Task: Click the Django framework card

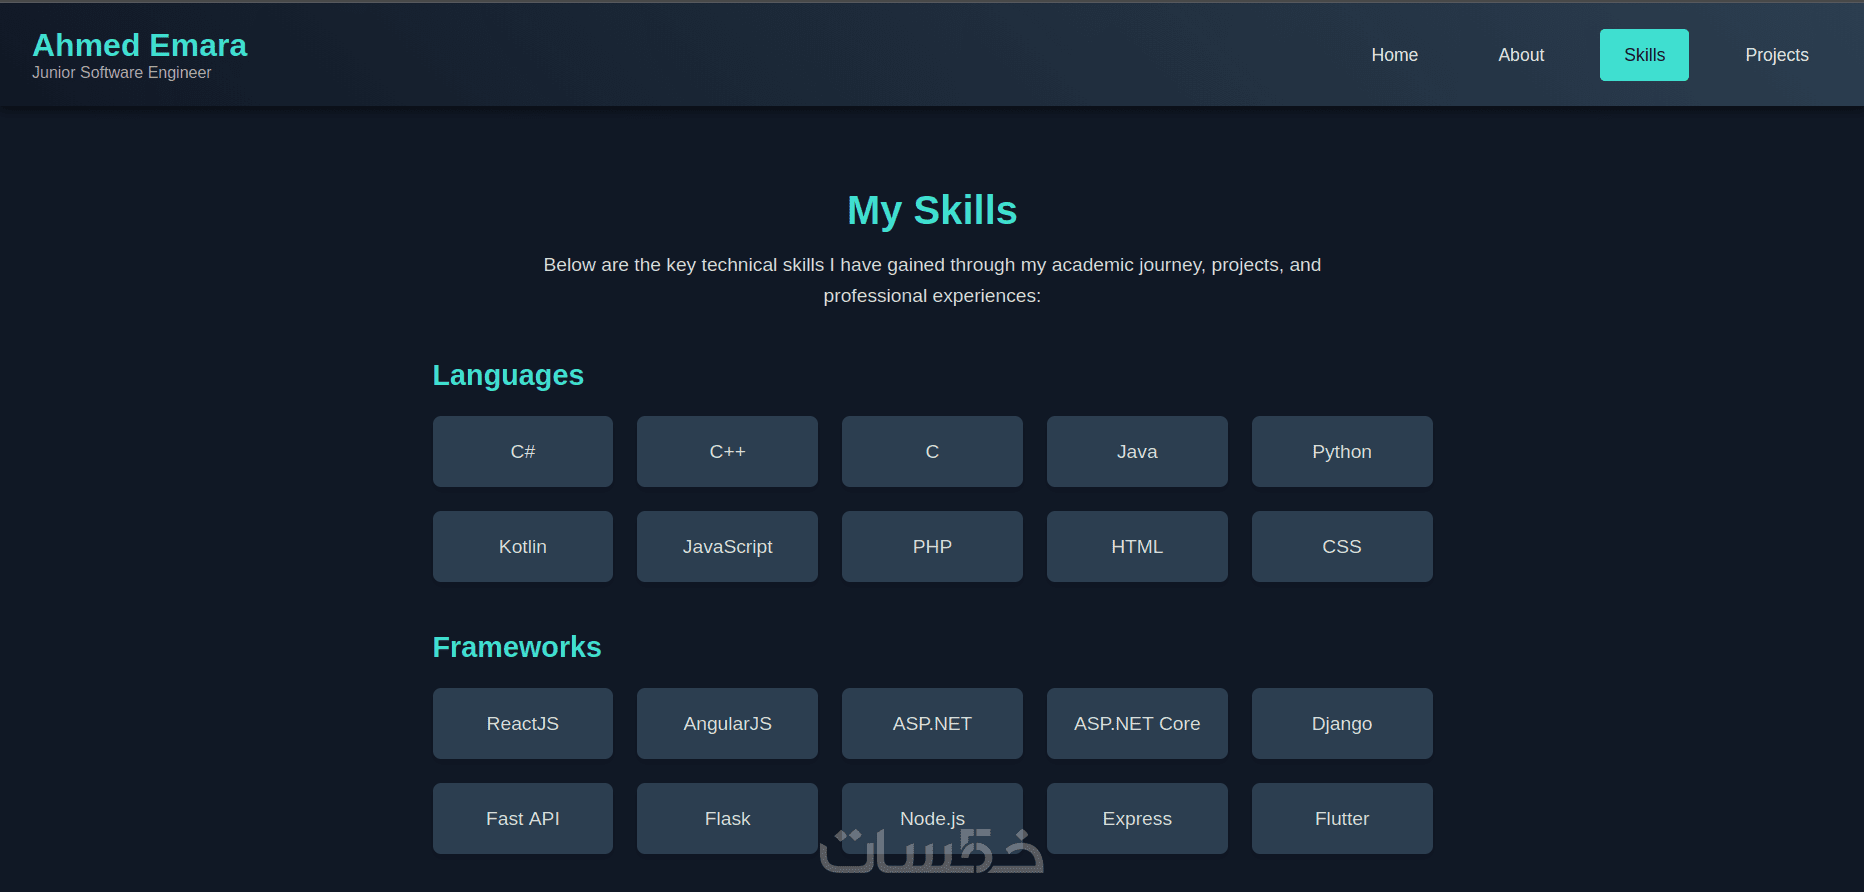Action: (1342, 724)
